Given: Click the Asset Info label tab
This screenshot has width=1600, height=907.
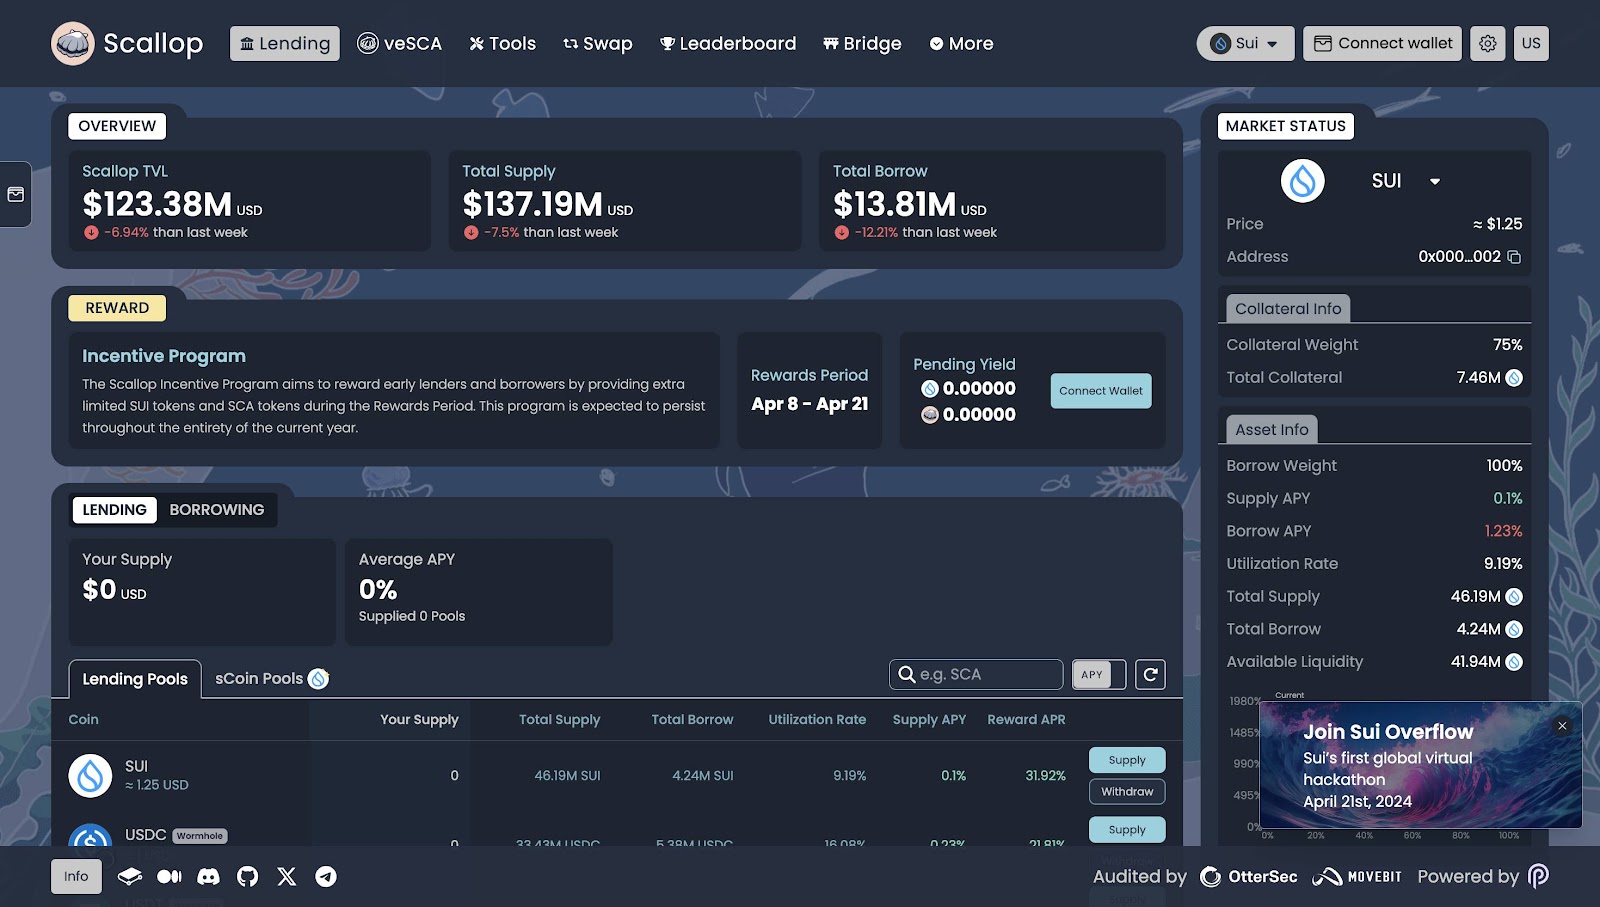Looking at the screenshot, I should point(1272,430).
